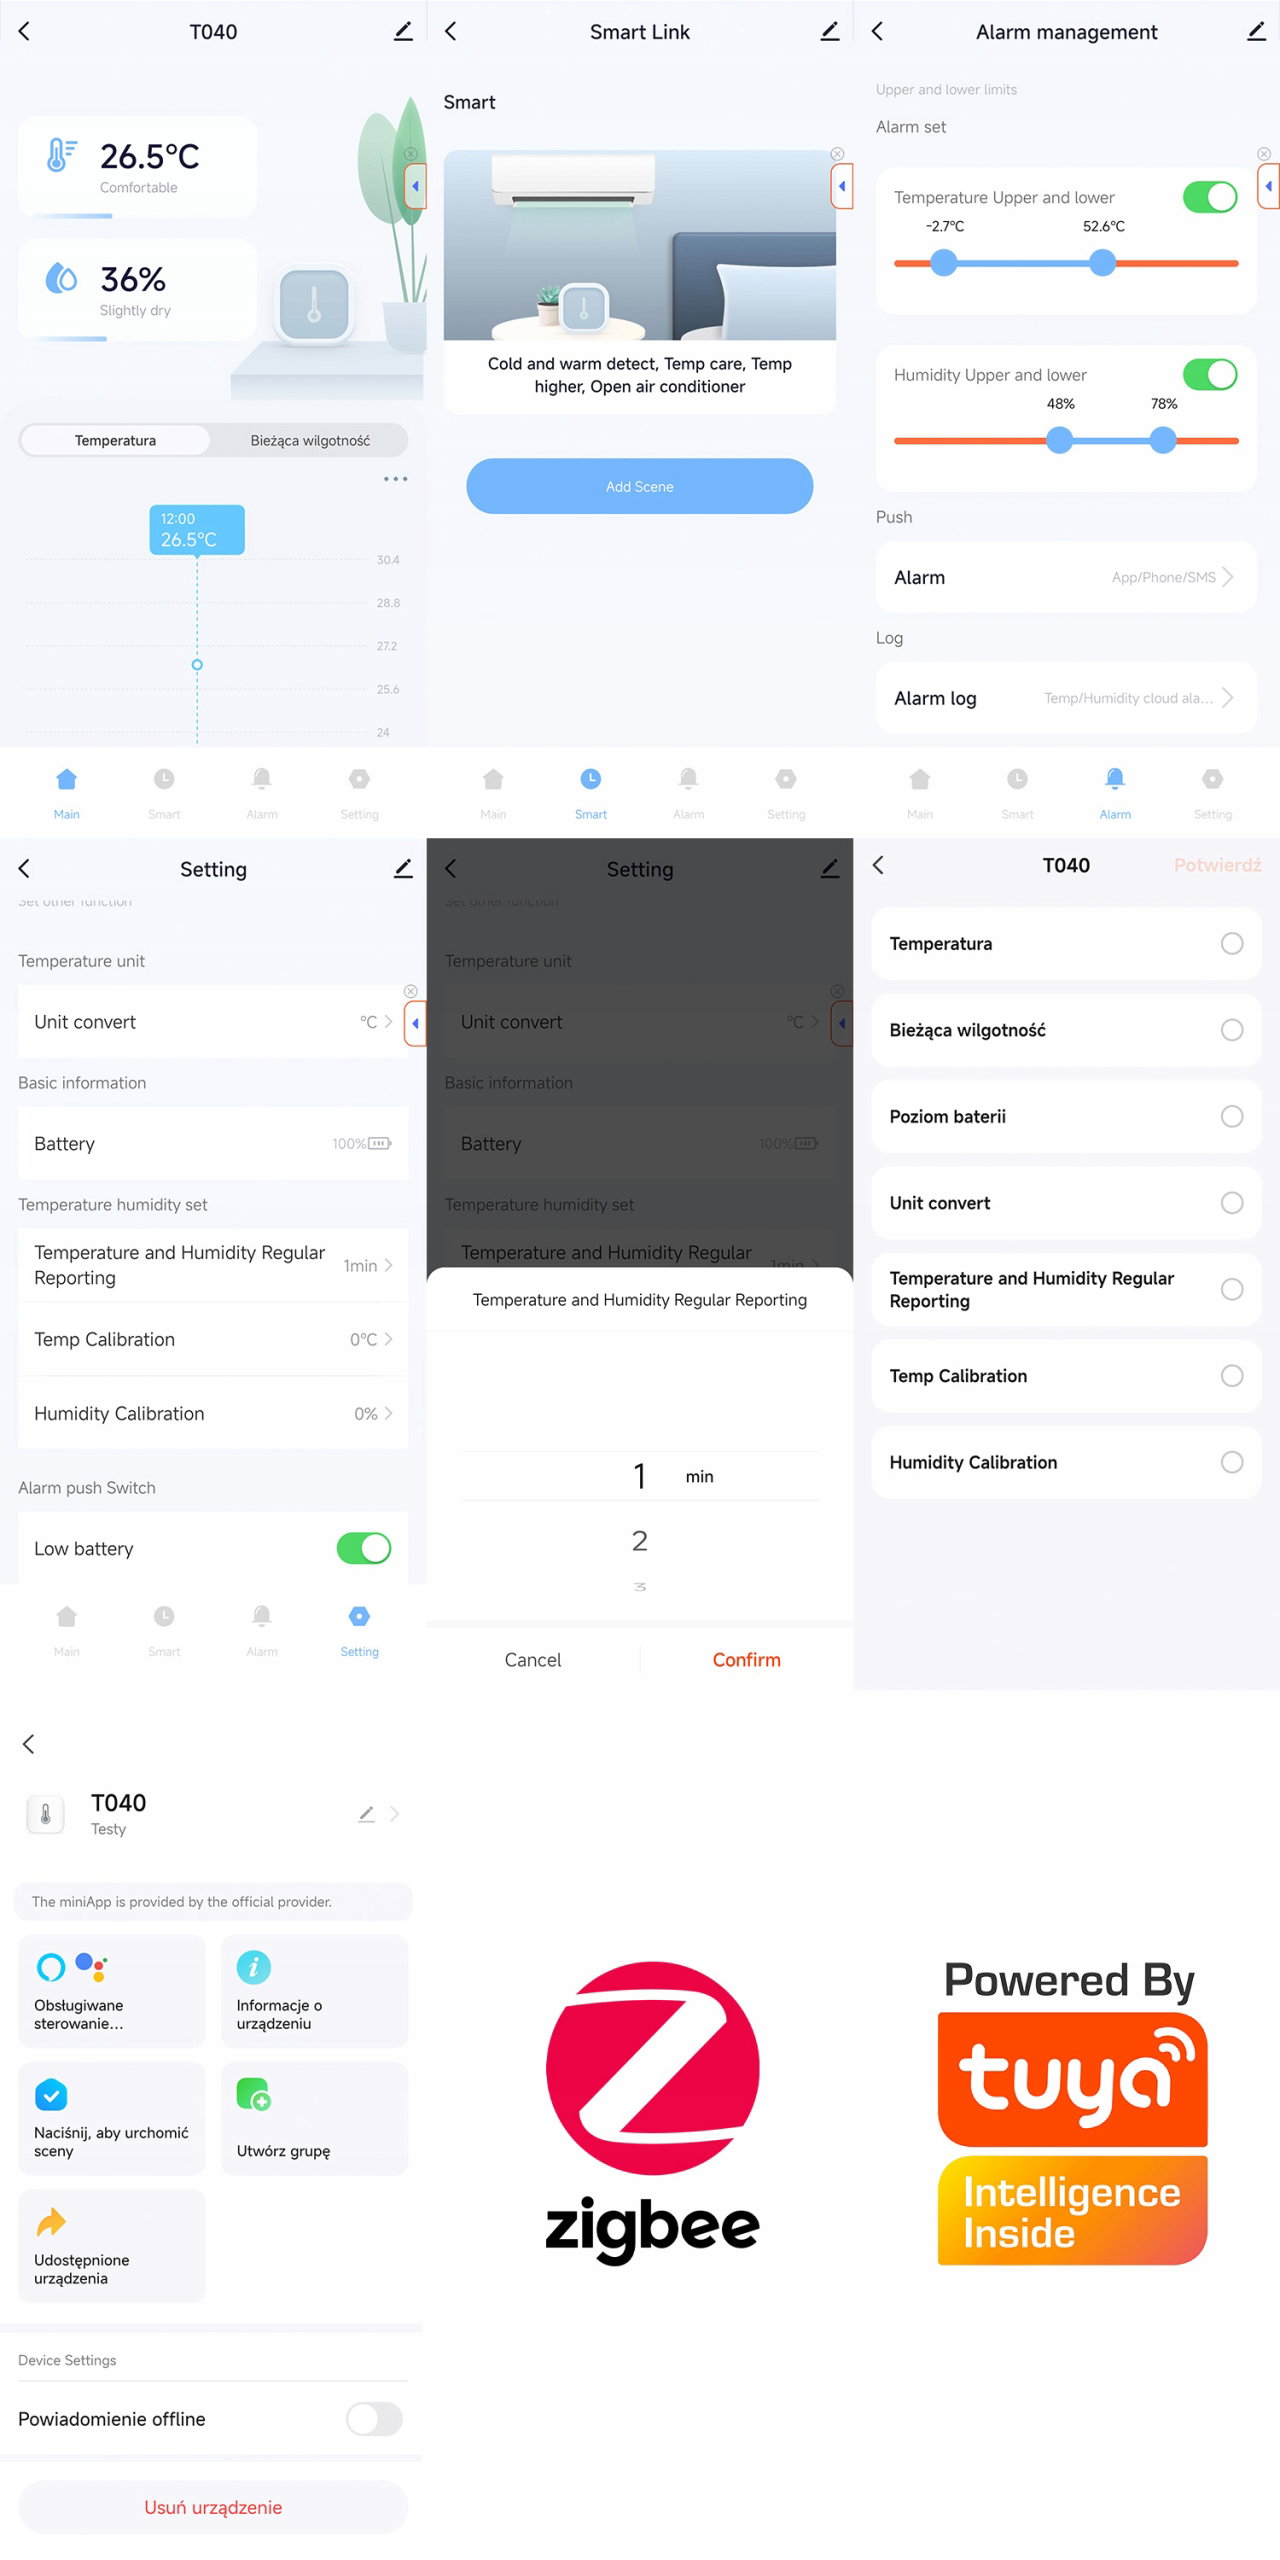The width and height of the screenshot is (1280, 2560).
Task: Select the Poziom baterii radio option
Action: [1232, 1116]
